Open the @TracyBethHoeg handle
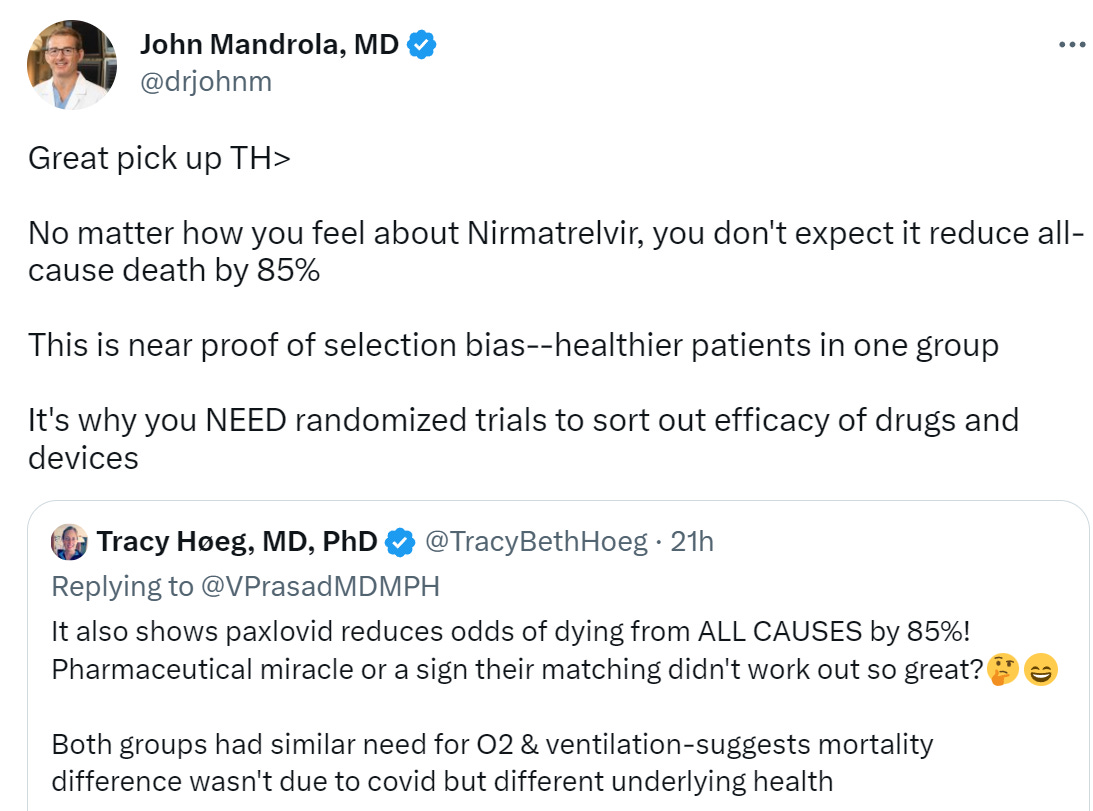 coord(536,542)
